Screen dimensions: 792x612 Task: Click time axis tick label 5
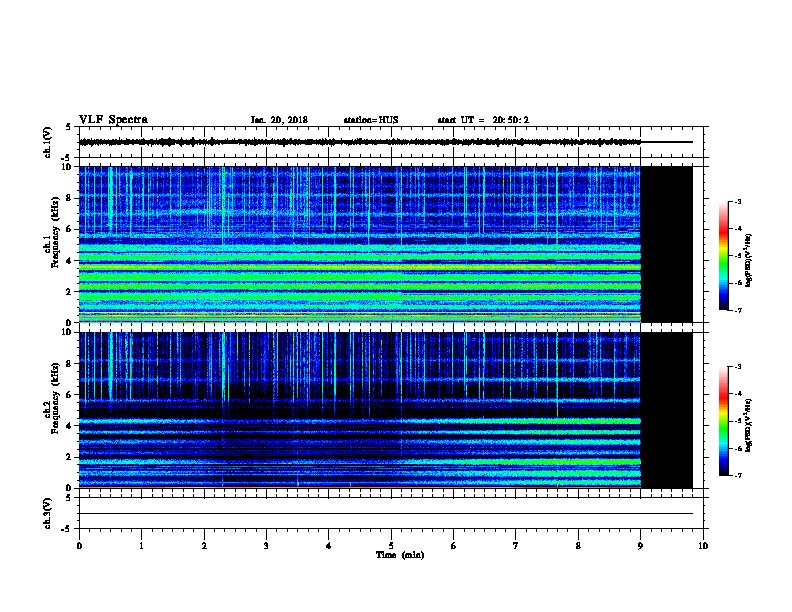coord(391,545)
